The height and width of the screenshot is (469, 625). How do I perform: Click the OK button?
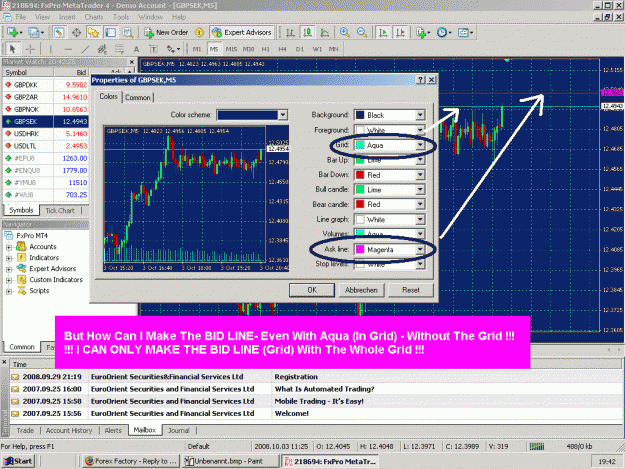(312, 290)
